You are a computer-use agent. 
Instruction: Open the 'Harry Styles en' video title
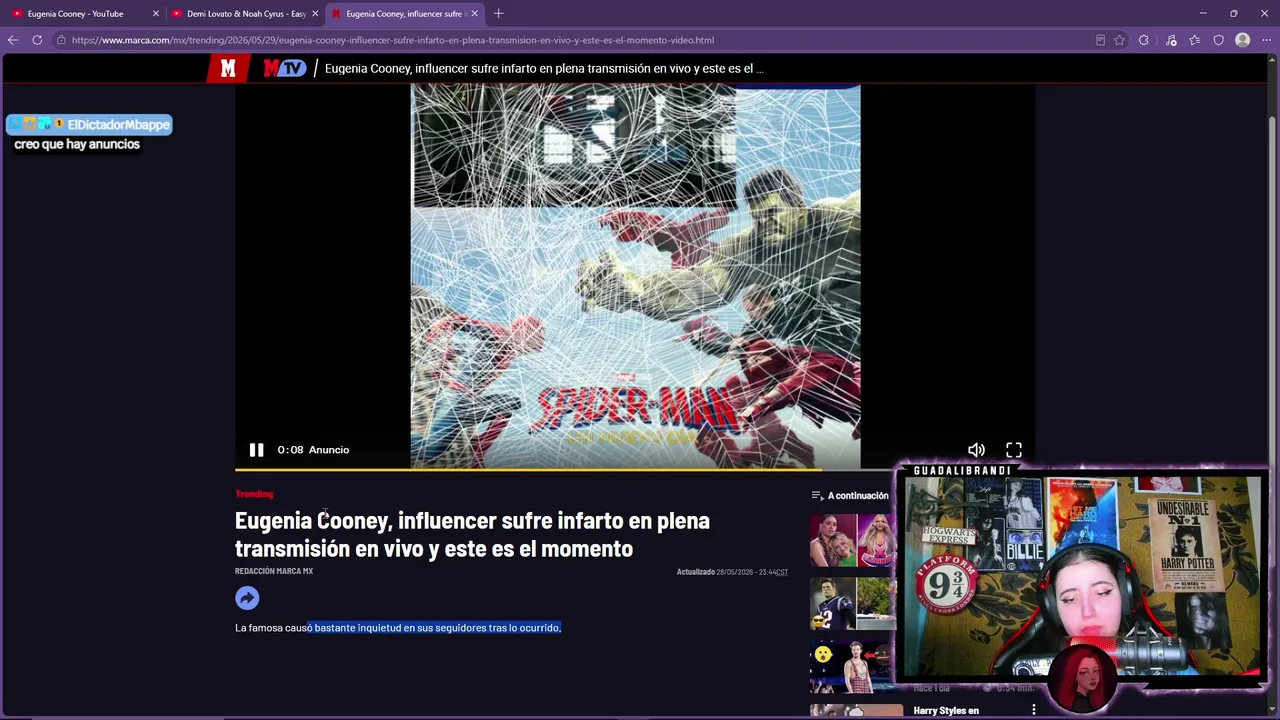click(946, 711)
